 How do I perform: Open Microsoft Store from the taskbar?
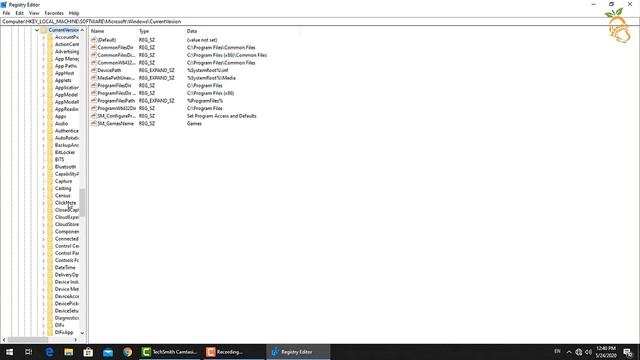88,352
